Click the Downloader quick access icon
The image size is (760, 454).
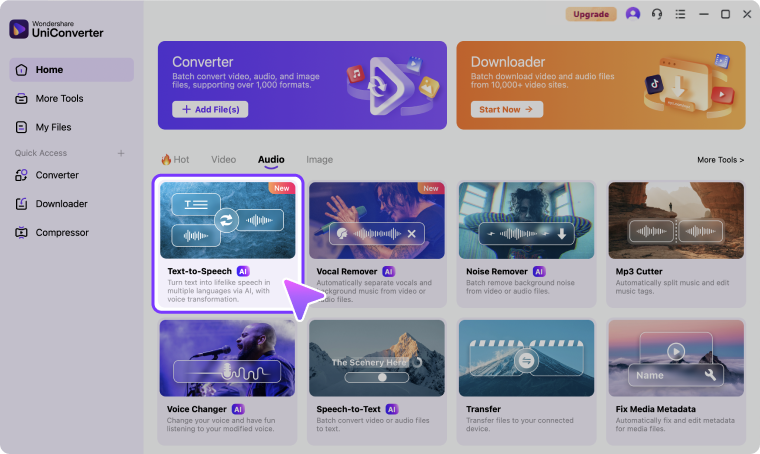click(x=21, y=204)
